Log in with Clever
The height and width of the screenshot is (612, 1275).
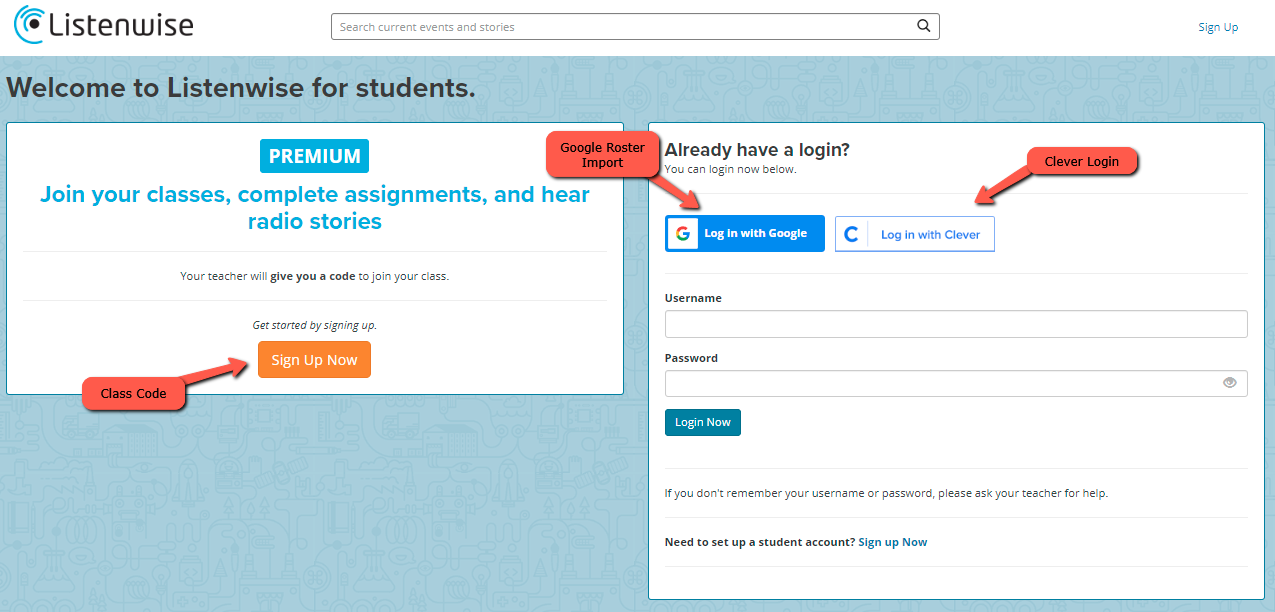[915, 234]
